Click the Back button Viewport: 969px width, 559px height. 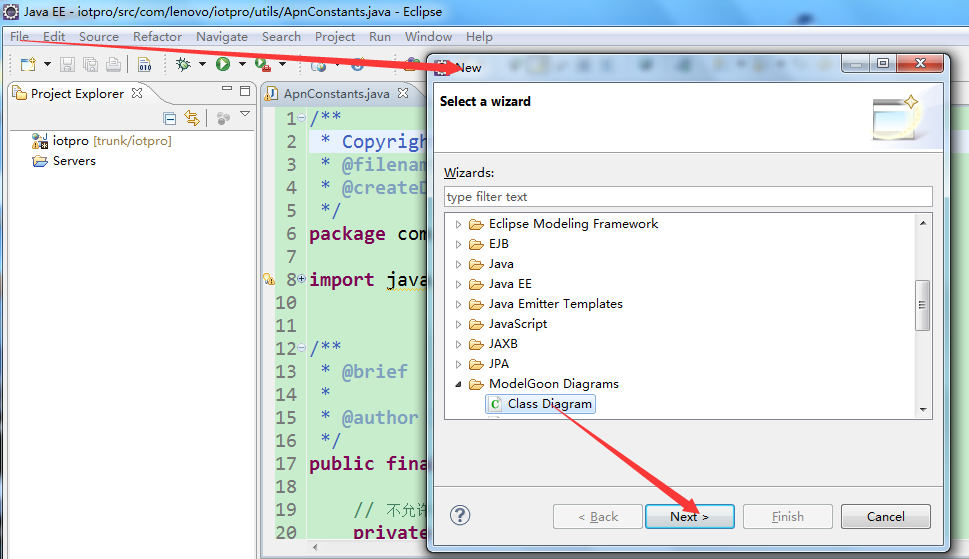click(598, 516)
